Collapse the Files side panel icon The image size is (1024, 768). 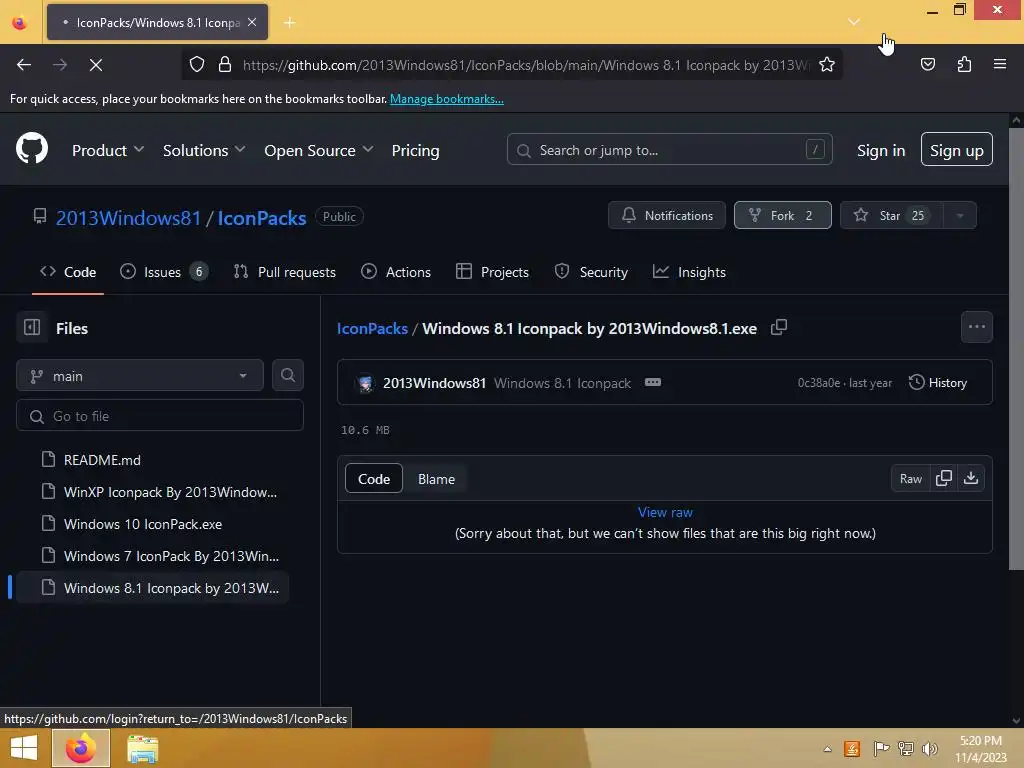click(32, 327)
